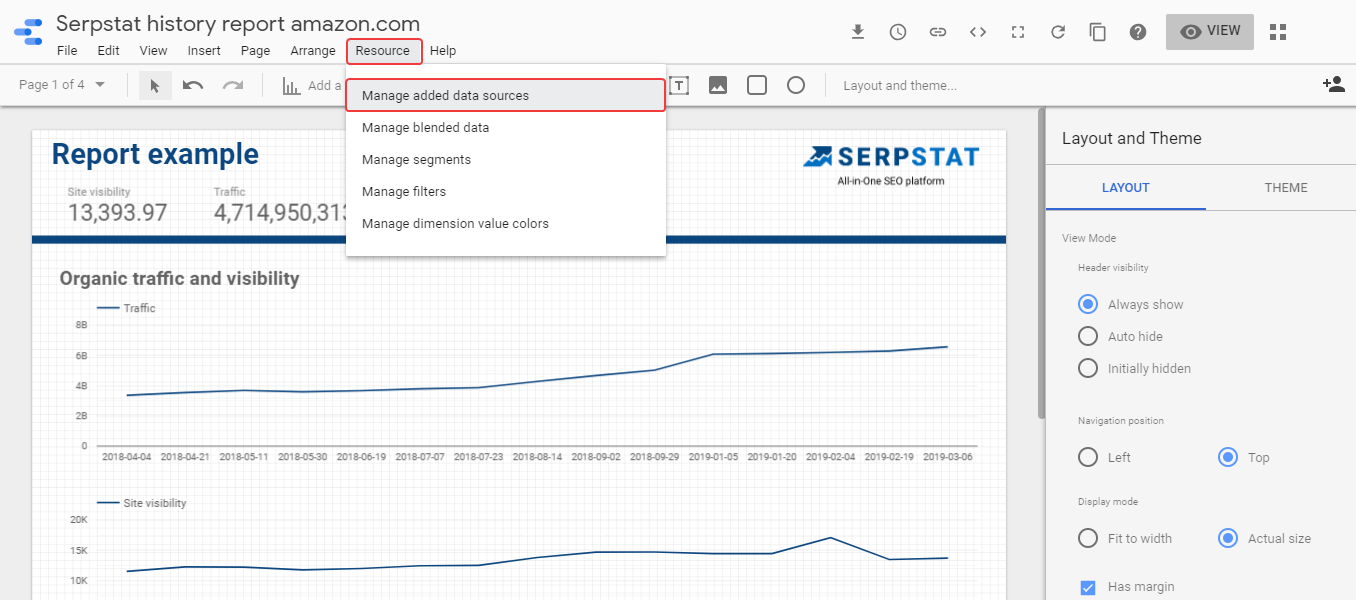The width and height of the screenshot is (1356, 600).
Task: Select Always show header visibility
Action: pyautogui.click(x=1088, y=304)
